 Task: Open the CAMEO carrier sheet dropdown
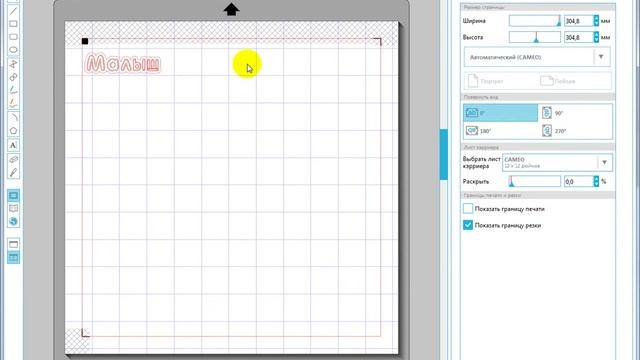[x=558, y=162]
